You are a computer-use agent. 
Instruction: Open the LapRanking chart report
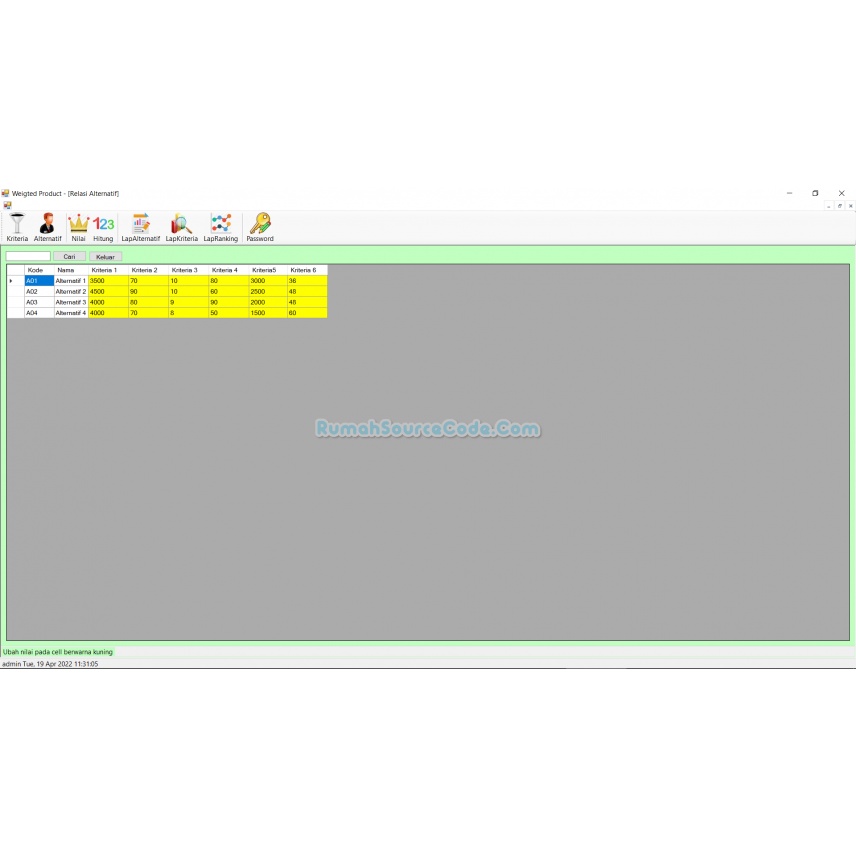[221, 227]
